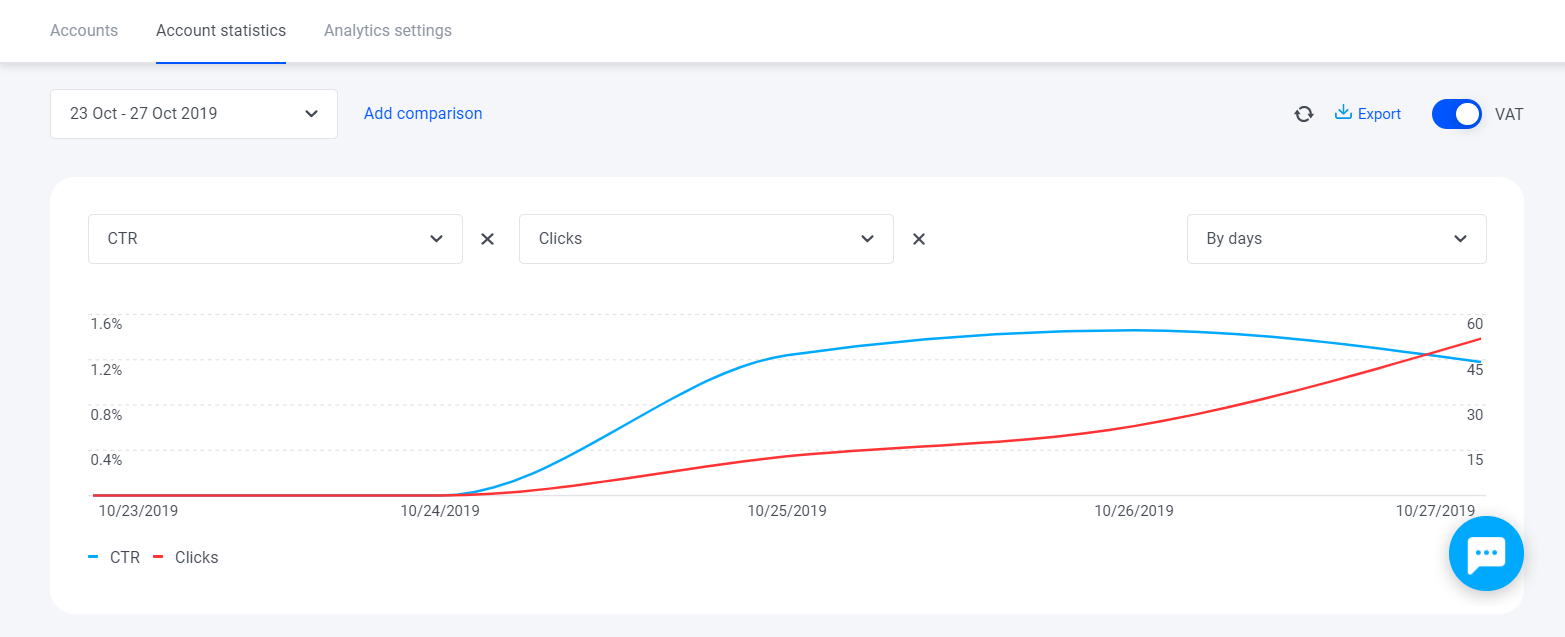
Task: Toggle the VAT switch off
Action: coord(1457,114)
